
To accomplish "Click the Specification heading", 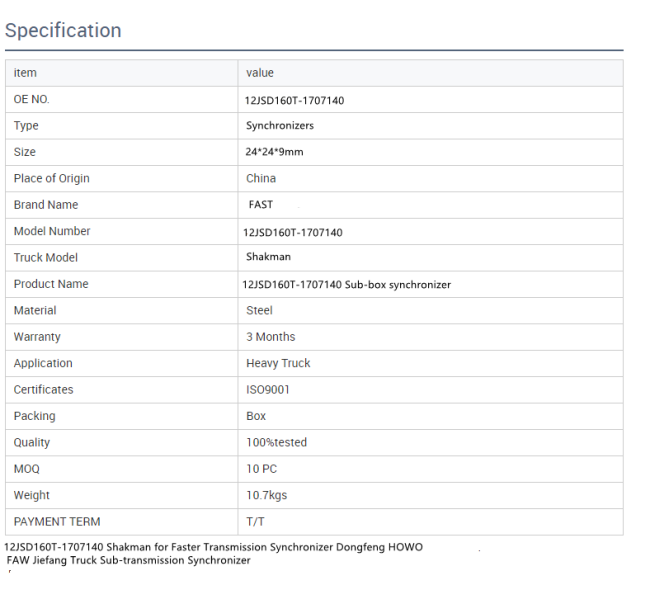I will click(x=63, y=31).
